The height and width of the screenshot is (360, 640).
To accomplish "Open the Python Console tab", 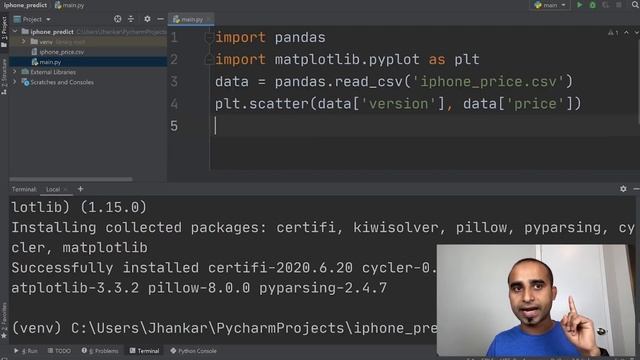I will [193, 351].
